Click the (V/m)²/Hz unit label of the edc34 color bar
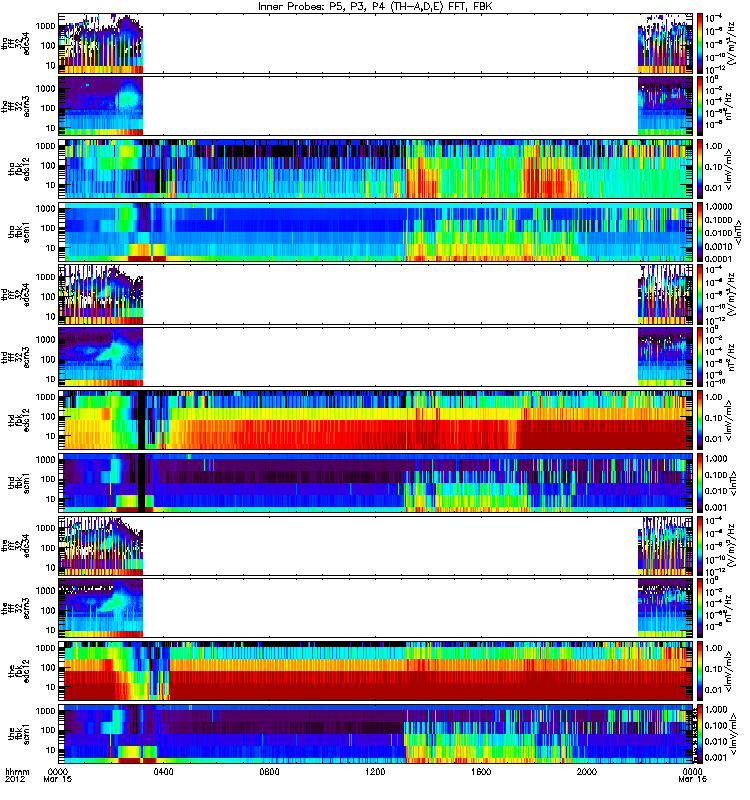Image resolution: width=750 pixels, height=800 pixels. (731, 545)
